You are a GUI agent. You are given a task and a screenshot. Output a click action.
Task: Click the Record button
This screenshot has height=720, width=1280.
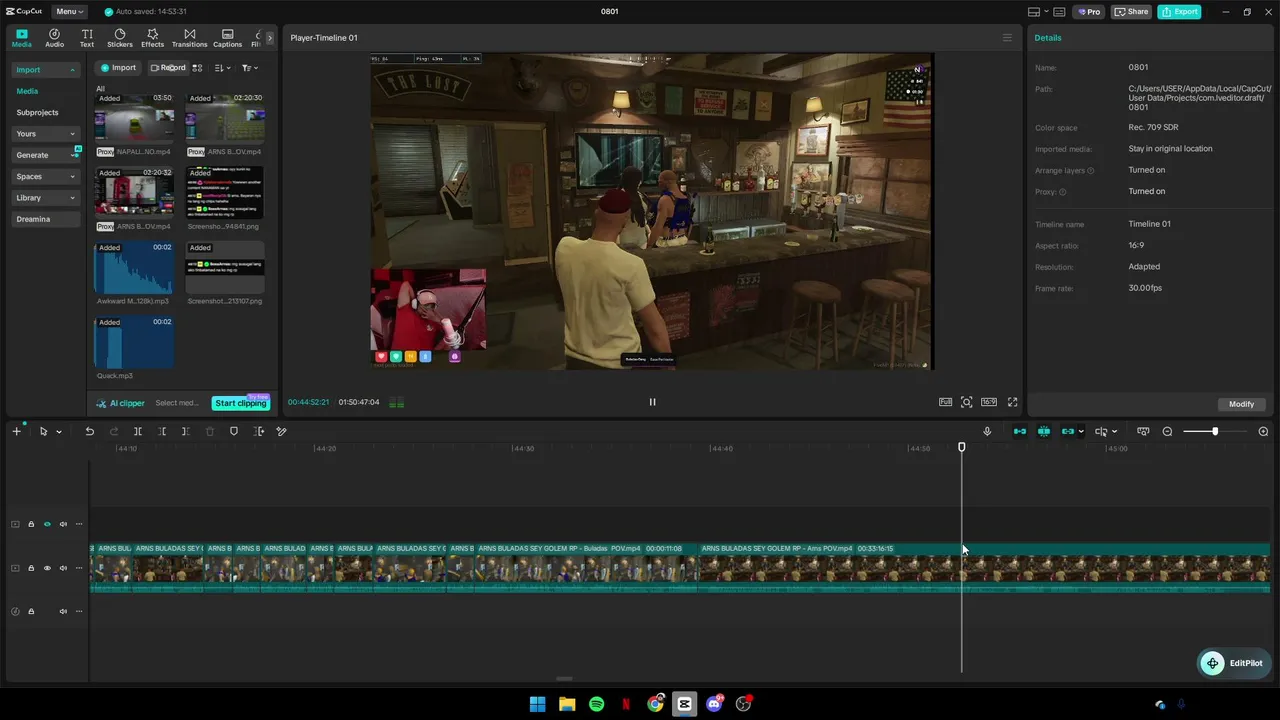[168, 68]
